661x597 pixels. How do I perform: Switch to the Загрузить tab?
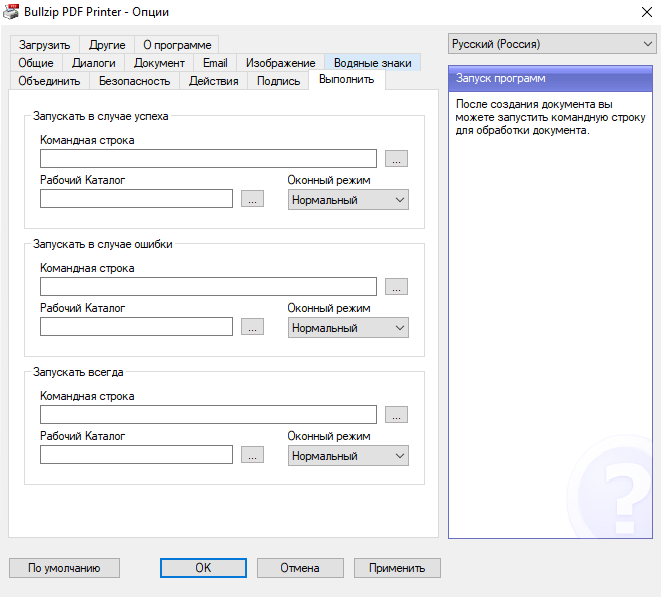(x=44, y=45)
